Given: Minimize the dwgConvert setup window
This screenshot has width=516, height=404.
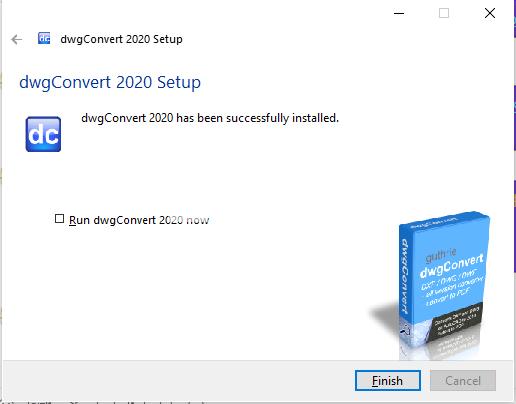Looking at the screenshot, I should [x=399, y=13].
